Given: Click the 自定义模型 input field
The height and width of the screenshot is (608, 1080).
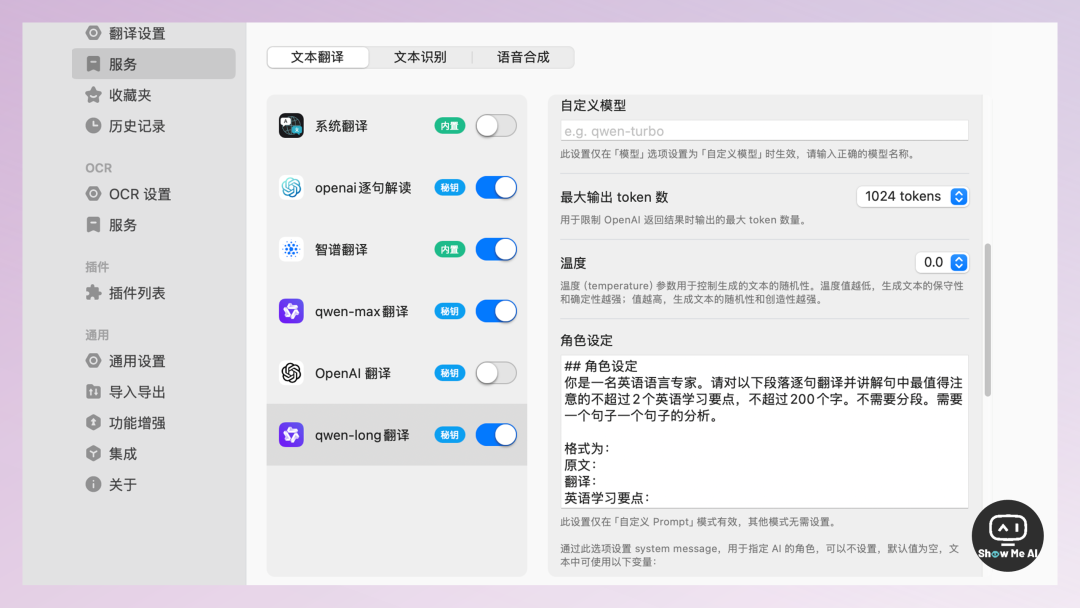Looking at the screenshot, I should coord(764,130).
